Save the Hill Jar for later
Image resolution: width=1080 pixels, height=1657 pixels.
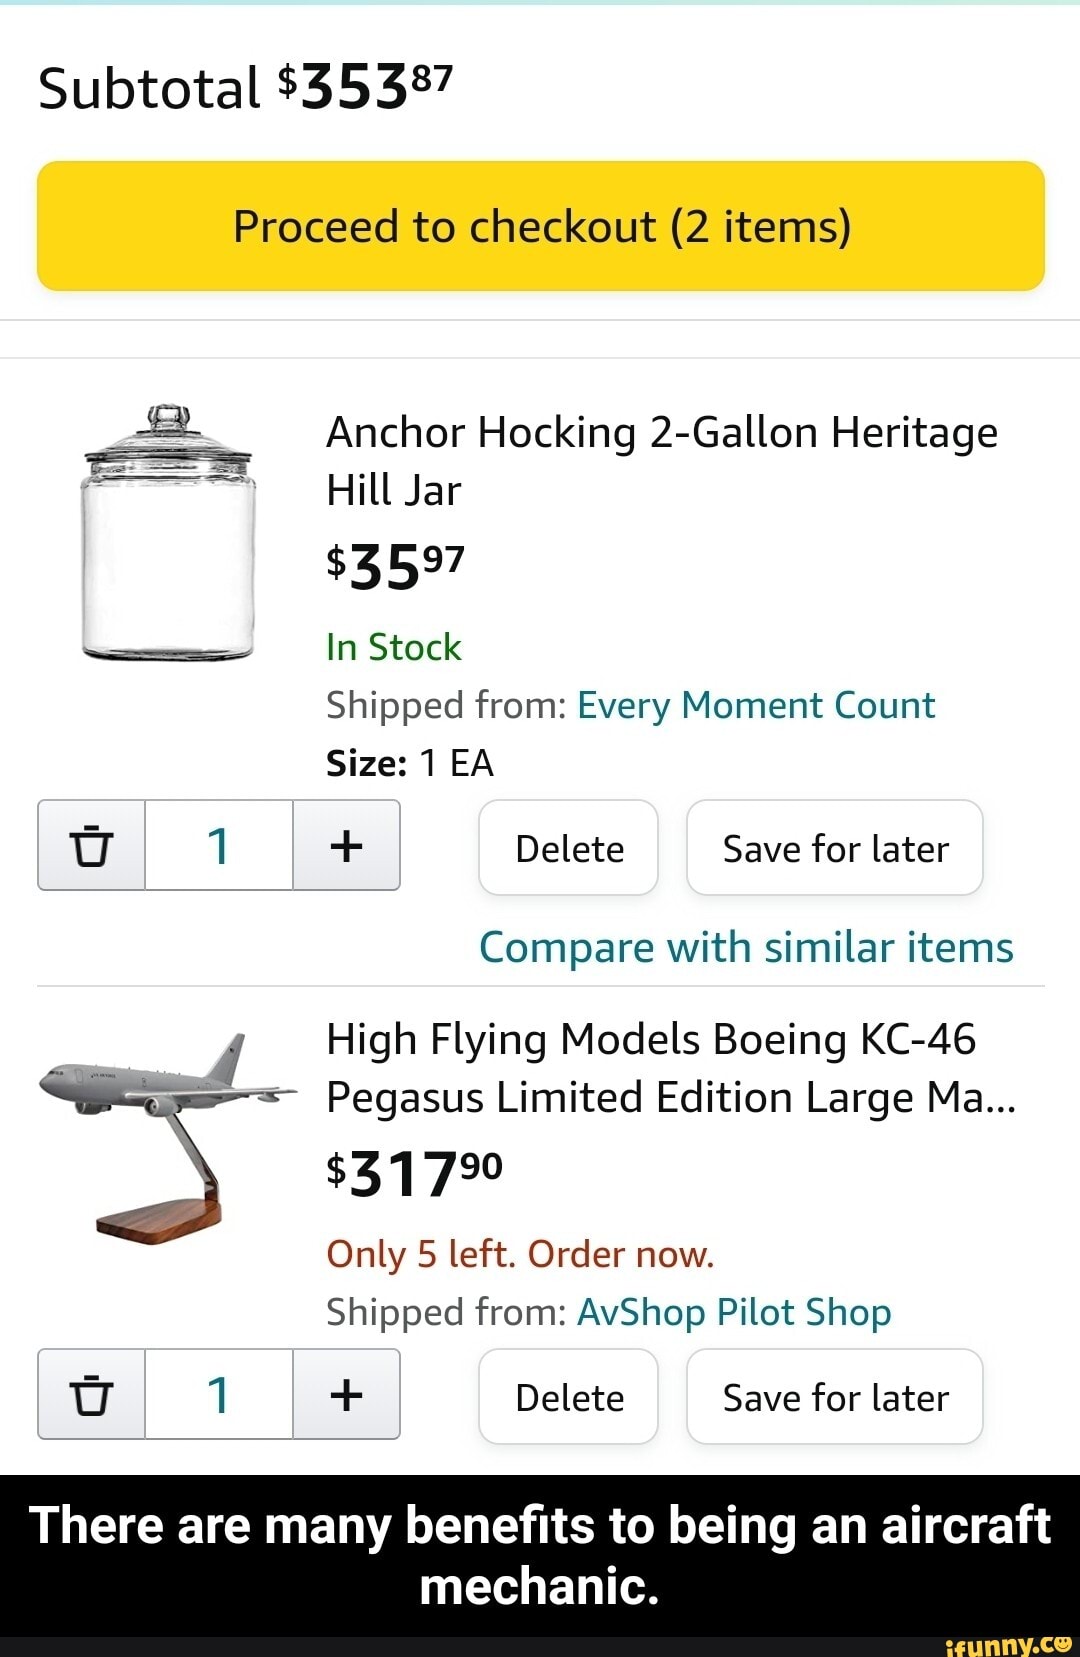(835, 848)
